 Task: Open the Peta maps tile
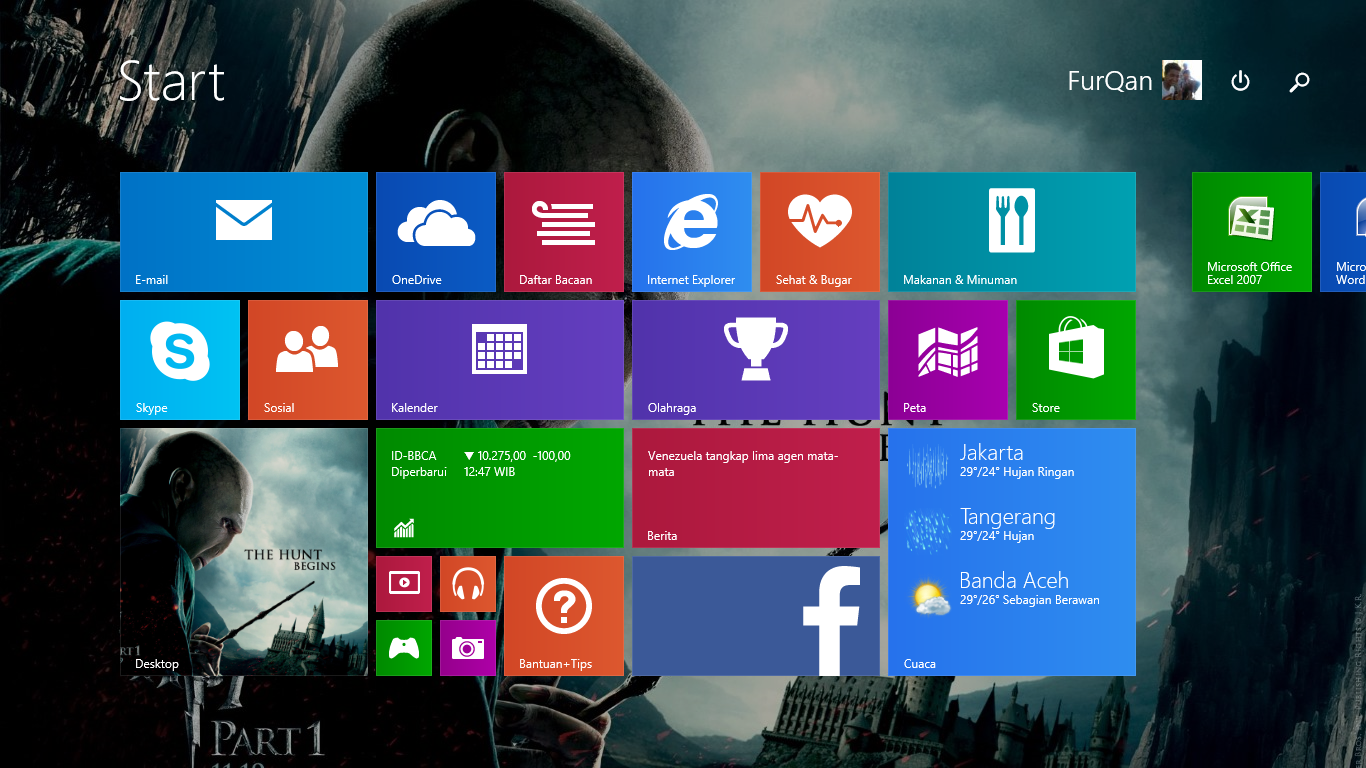948,360
